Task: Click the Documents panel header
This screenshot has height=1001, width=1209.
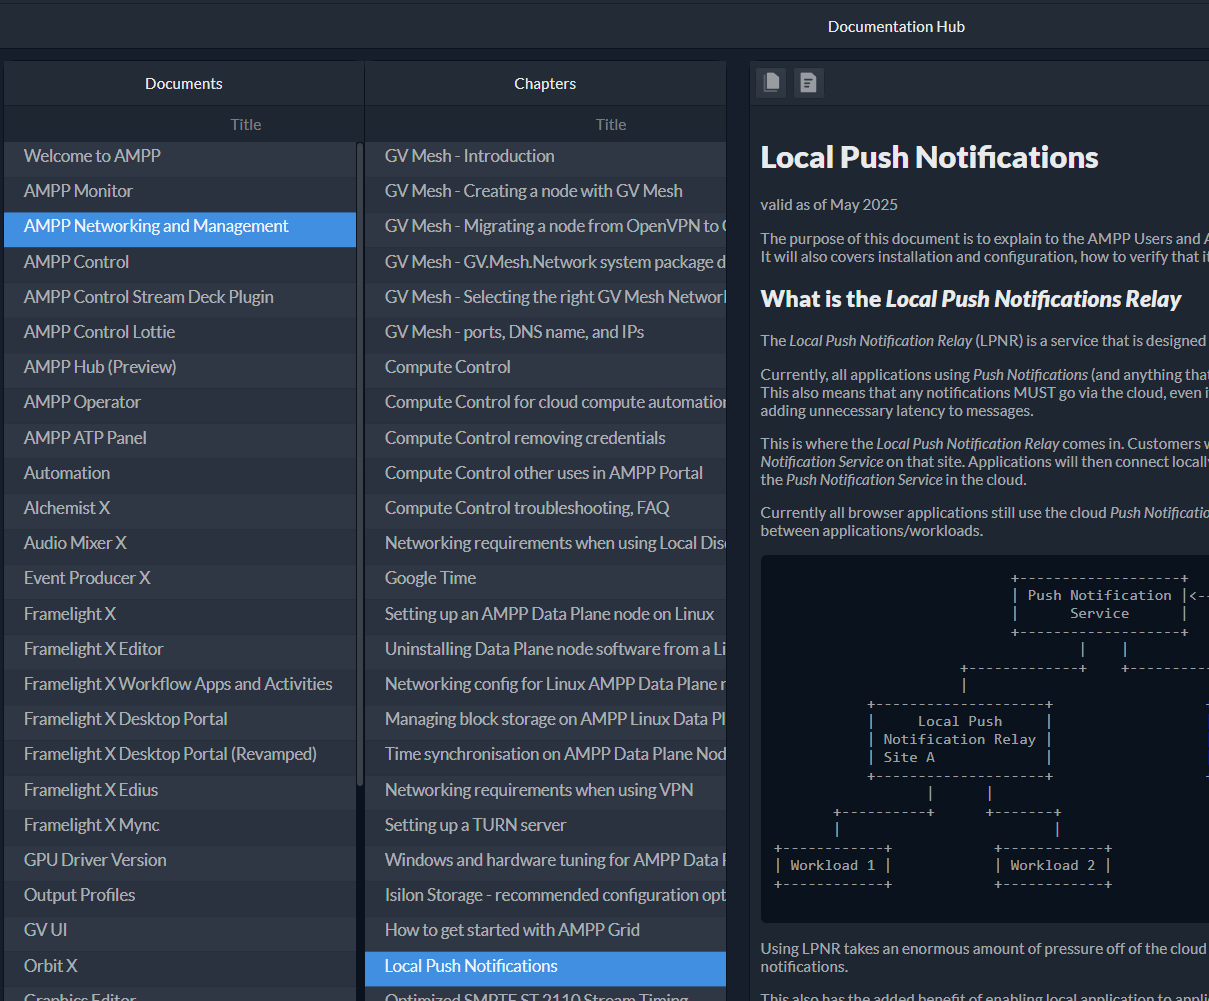Action: point(183,84)
